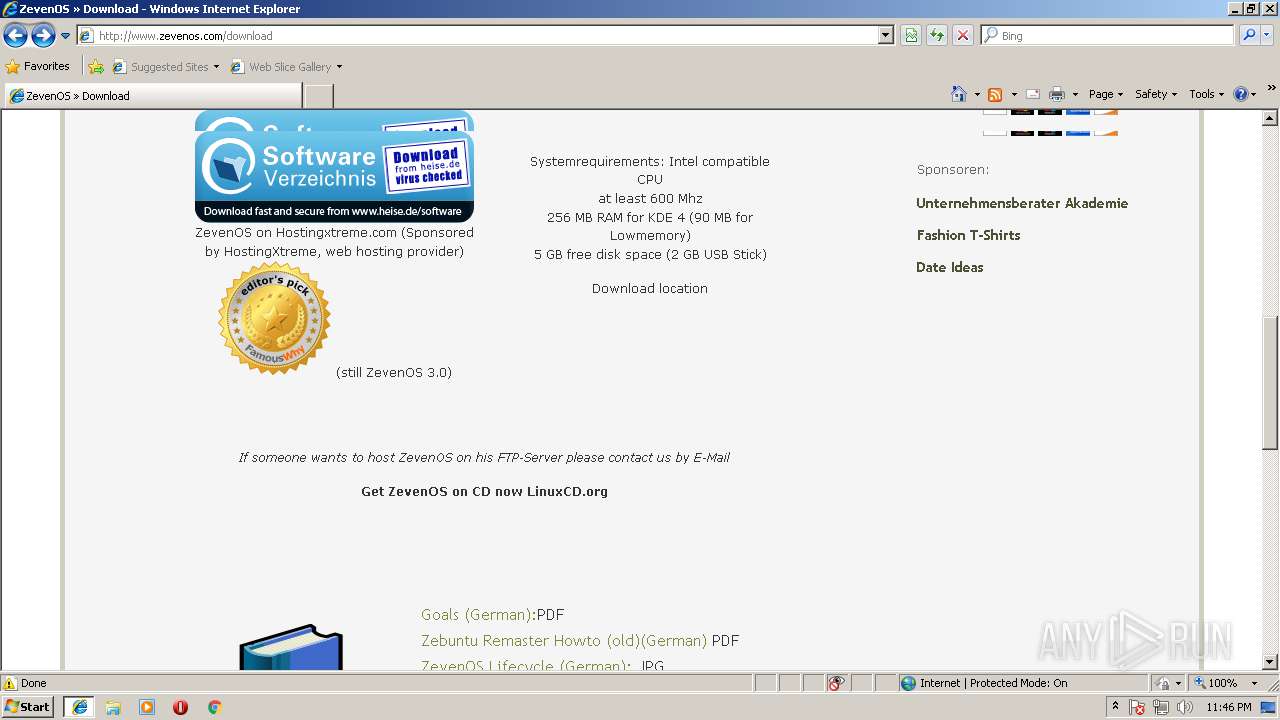
Task: Open Google Chrome from the taskbar
Action: tap(214, 707)
